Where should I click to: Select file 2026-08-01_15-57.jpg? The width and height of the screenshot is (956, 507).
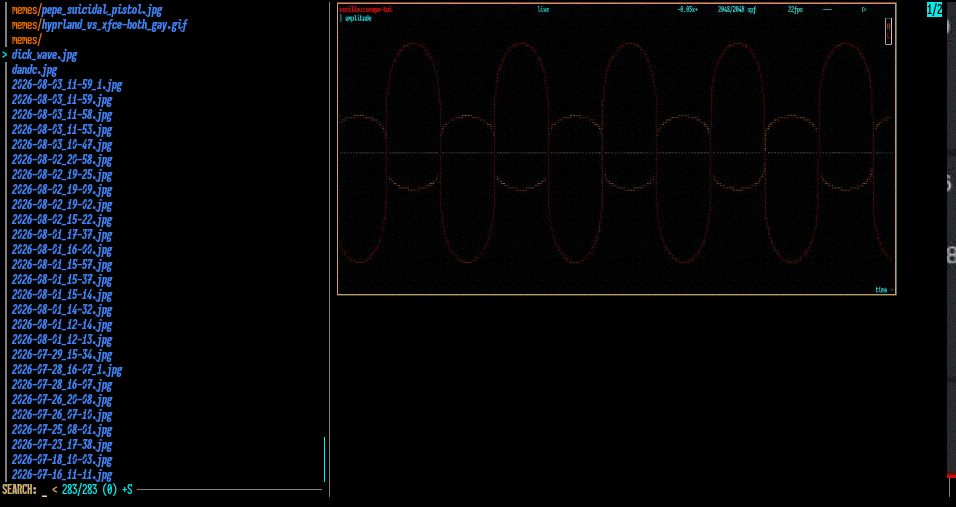pos(62,265)
